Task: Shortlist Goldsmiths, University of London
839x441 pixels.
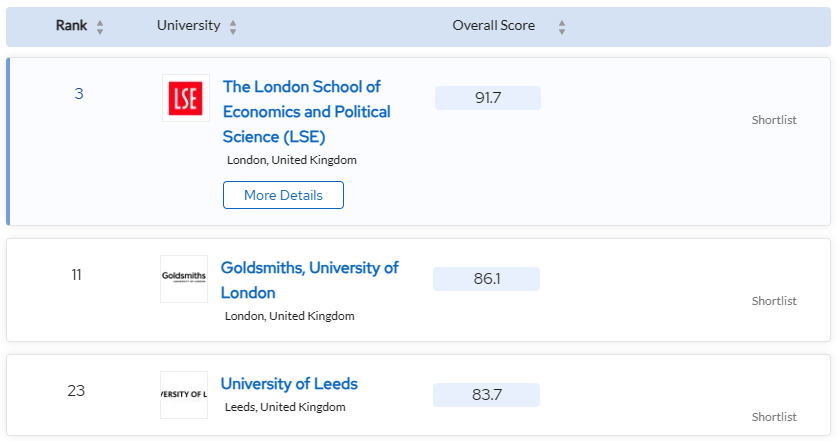Action: tap(774, 301)
